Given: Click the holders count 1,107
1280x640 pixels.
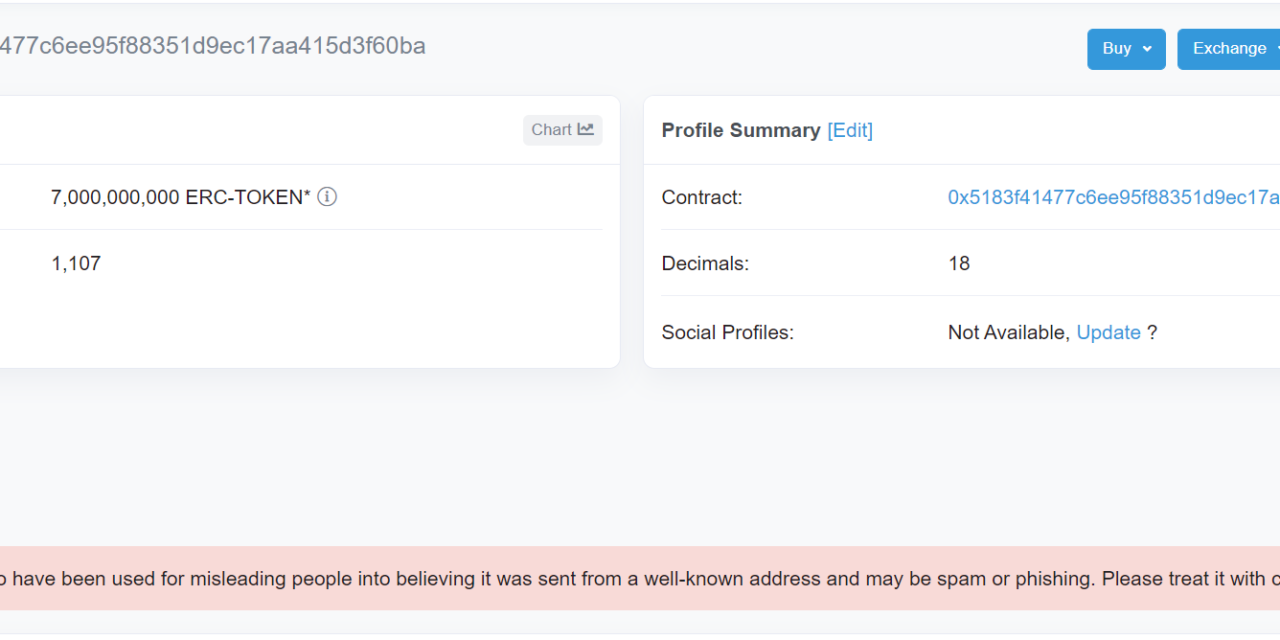Looking at the screenshot, I should (x=76, y=263).
